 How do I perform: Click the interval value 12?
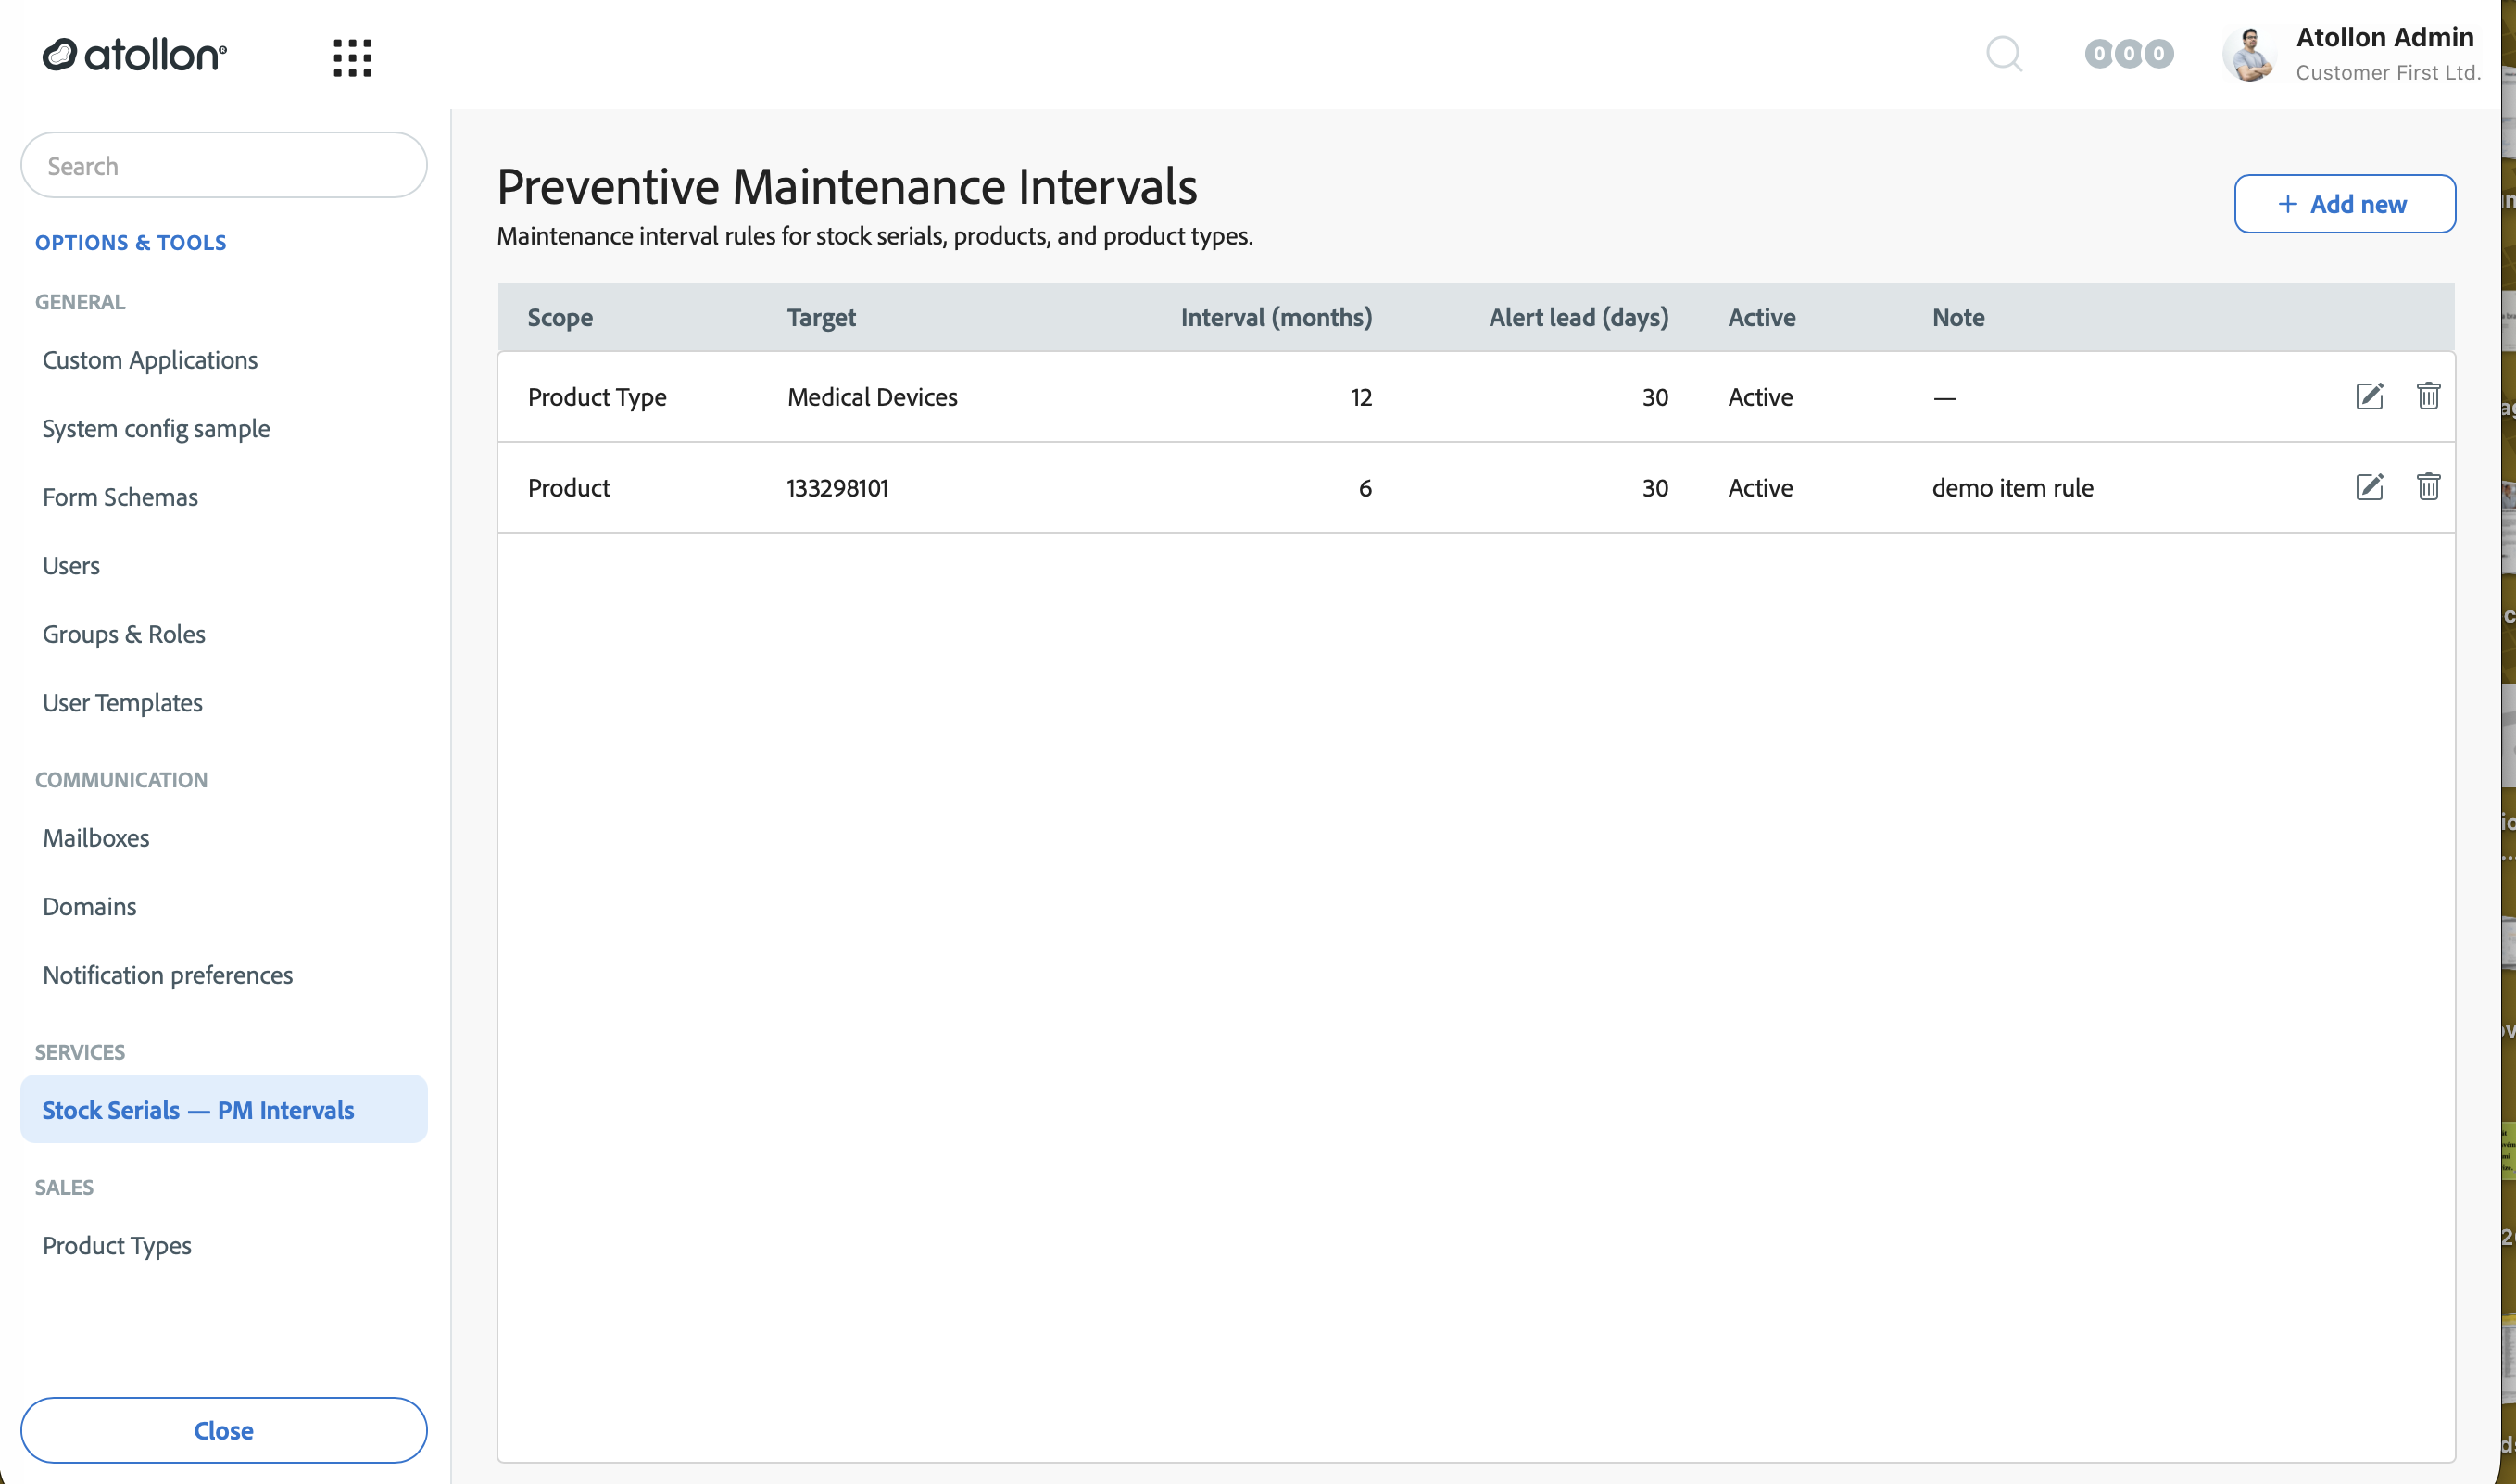click(x=1361, y=397)
